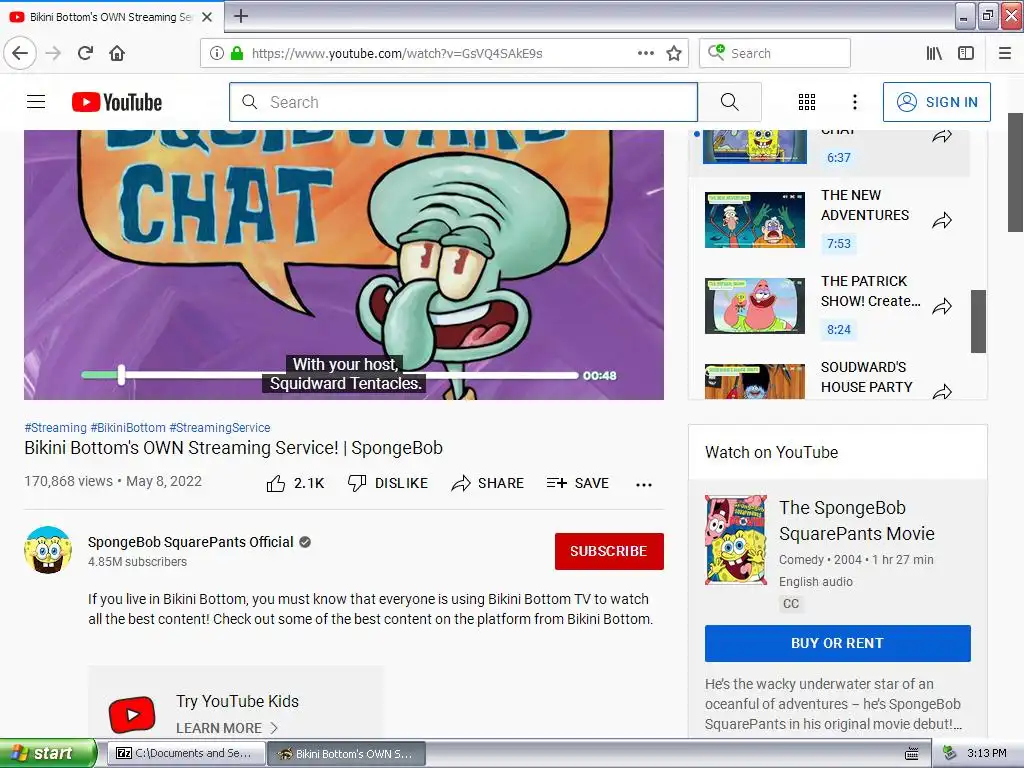The height and width of the screenshot is (768, 1024).
Task: Click the YouTube magnifier search button
Action: 729,102
